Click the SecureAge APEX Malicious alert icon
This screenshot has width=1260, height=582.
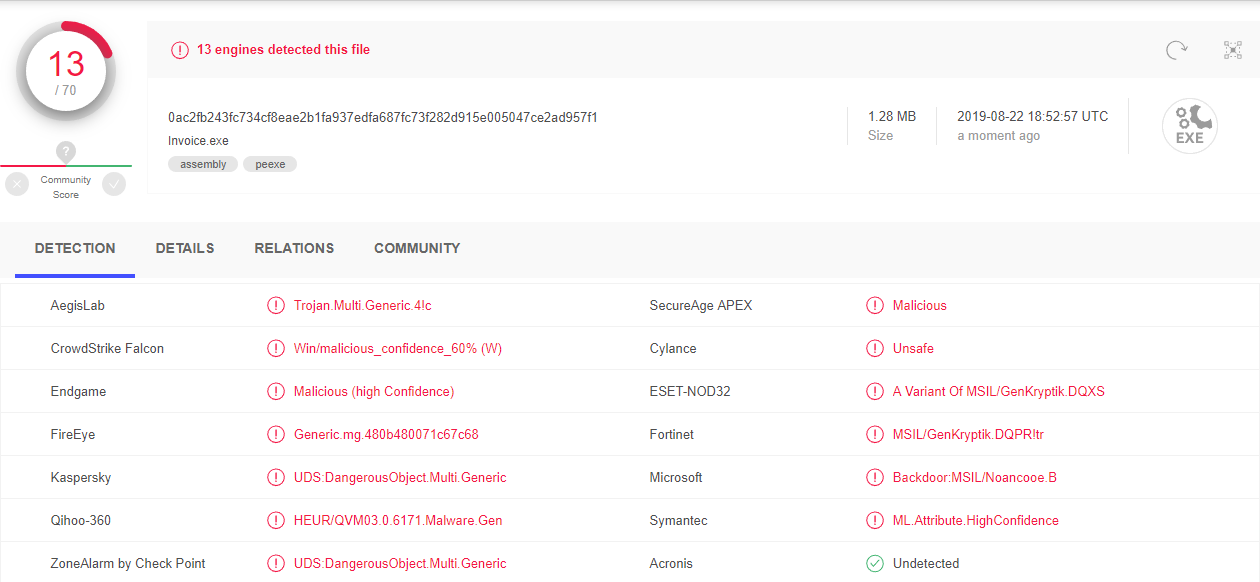pos(875,306)
